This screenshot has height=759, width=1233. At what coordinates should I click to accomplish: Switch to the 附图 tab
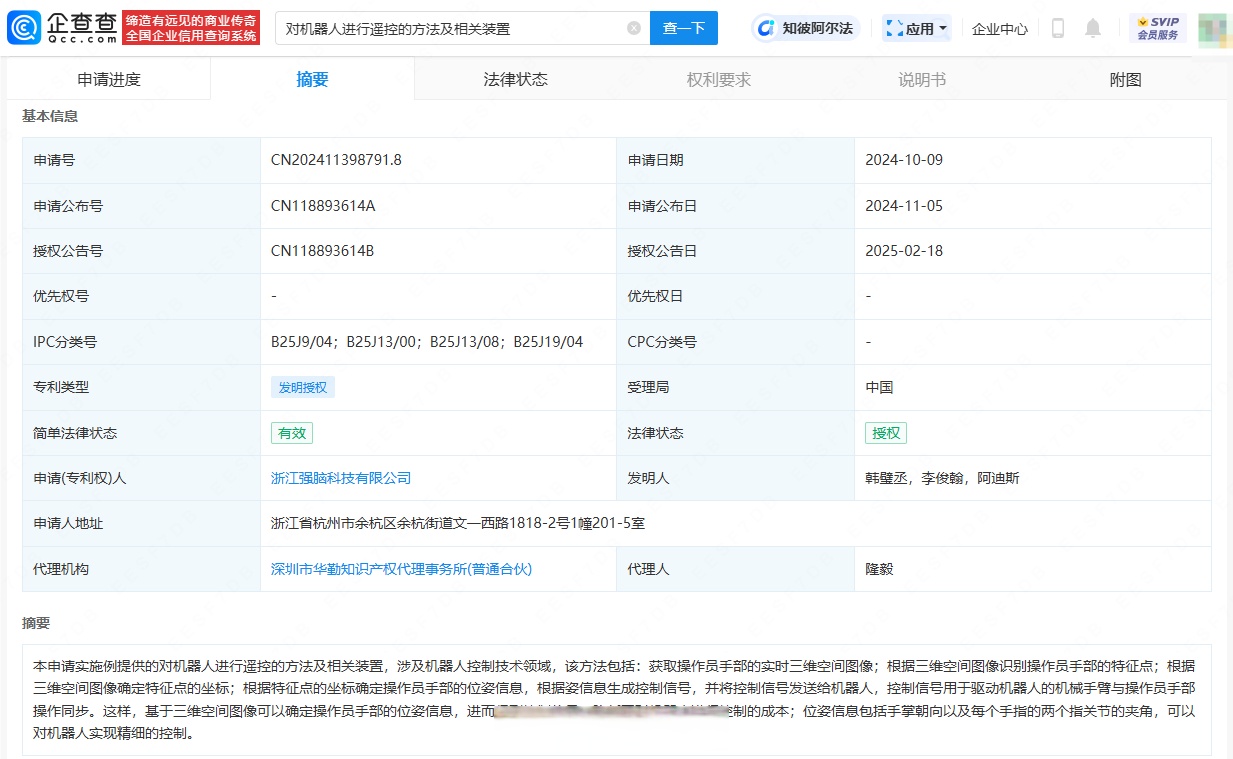coord(1125,80)
